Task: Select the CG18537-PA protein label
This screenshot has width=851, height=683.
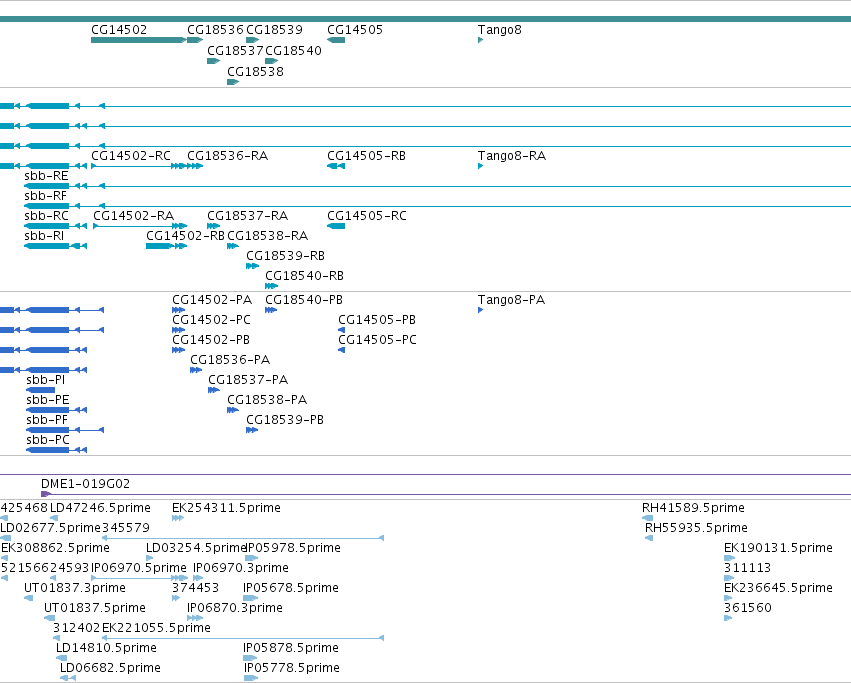Action: (248, 380)
